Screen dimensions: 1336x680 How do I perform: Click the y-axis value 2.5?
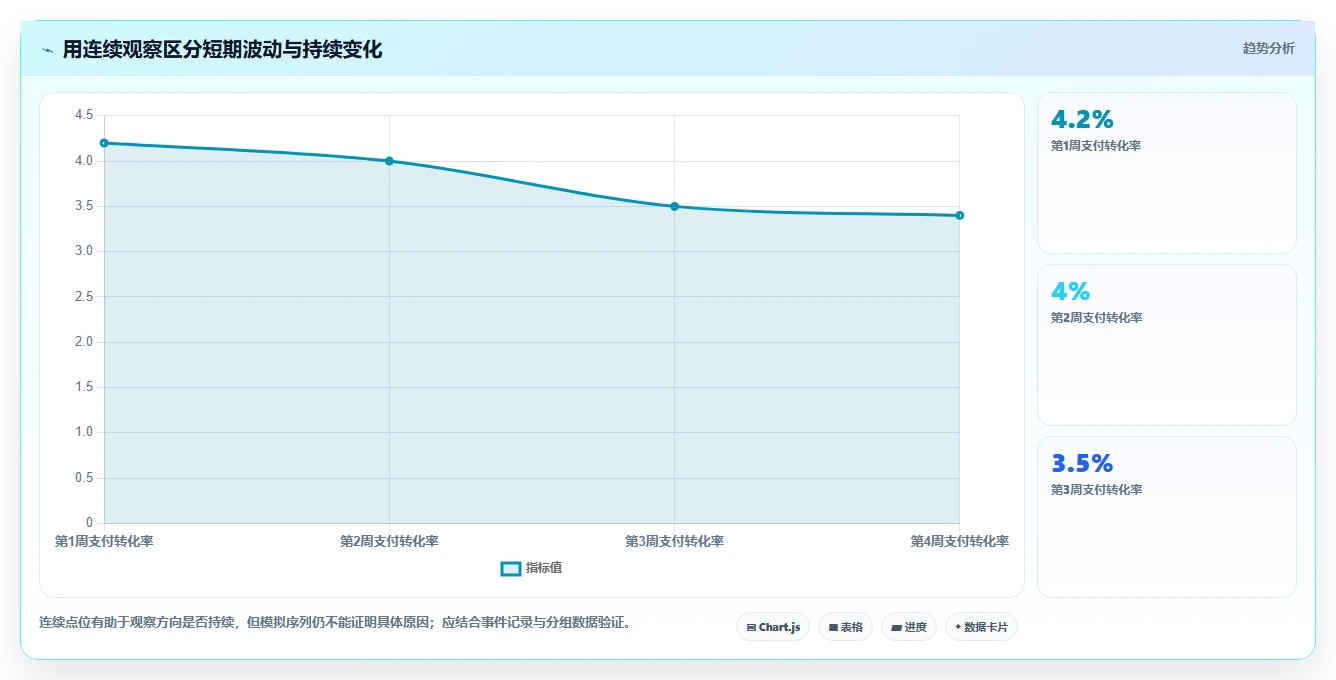click(84, 297)
